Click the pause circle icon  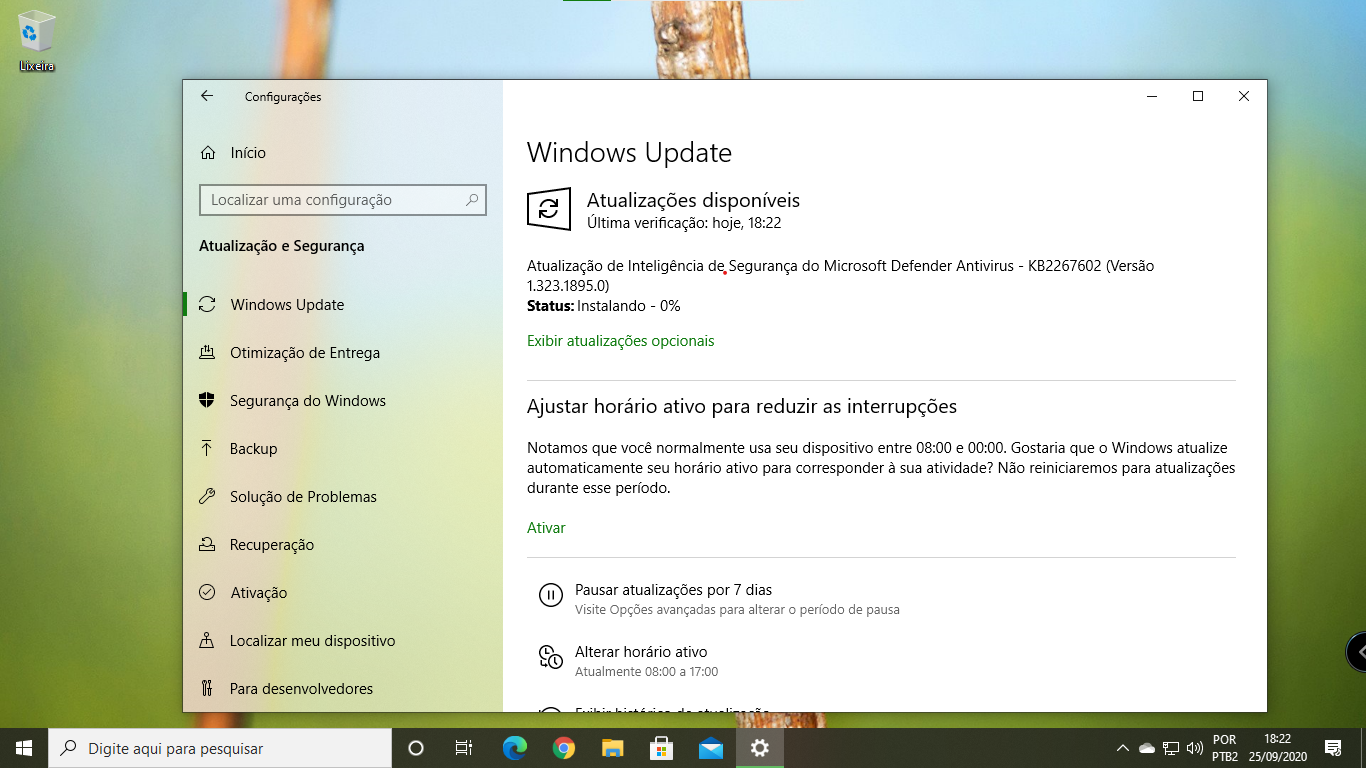tap(551, 596)
